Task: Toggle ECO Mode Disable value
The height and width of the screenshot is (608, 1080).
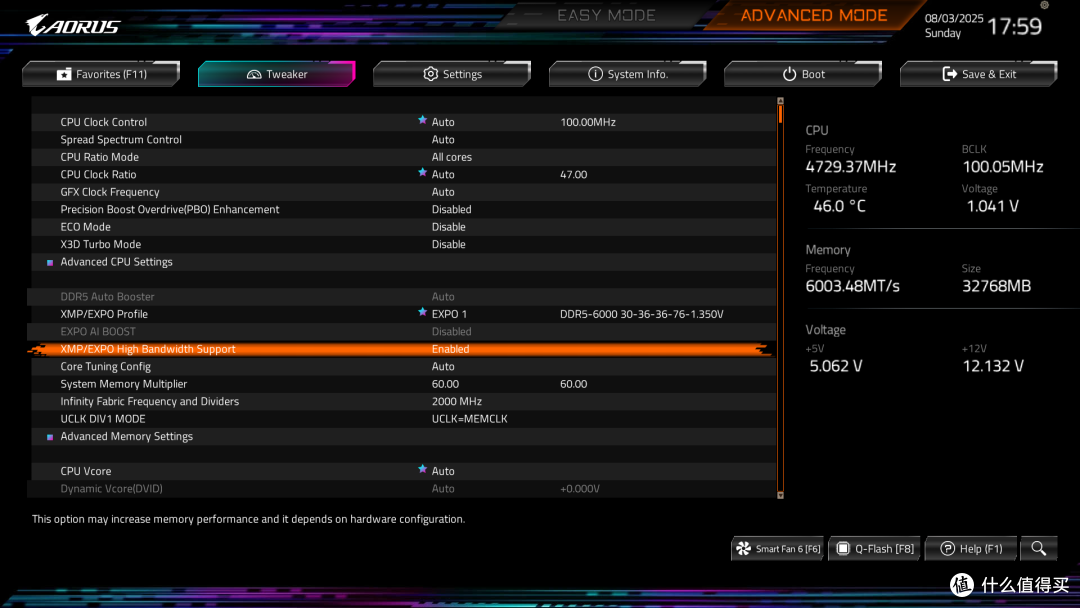Action: click(x=448, y=227)
